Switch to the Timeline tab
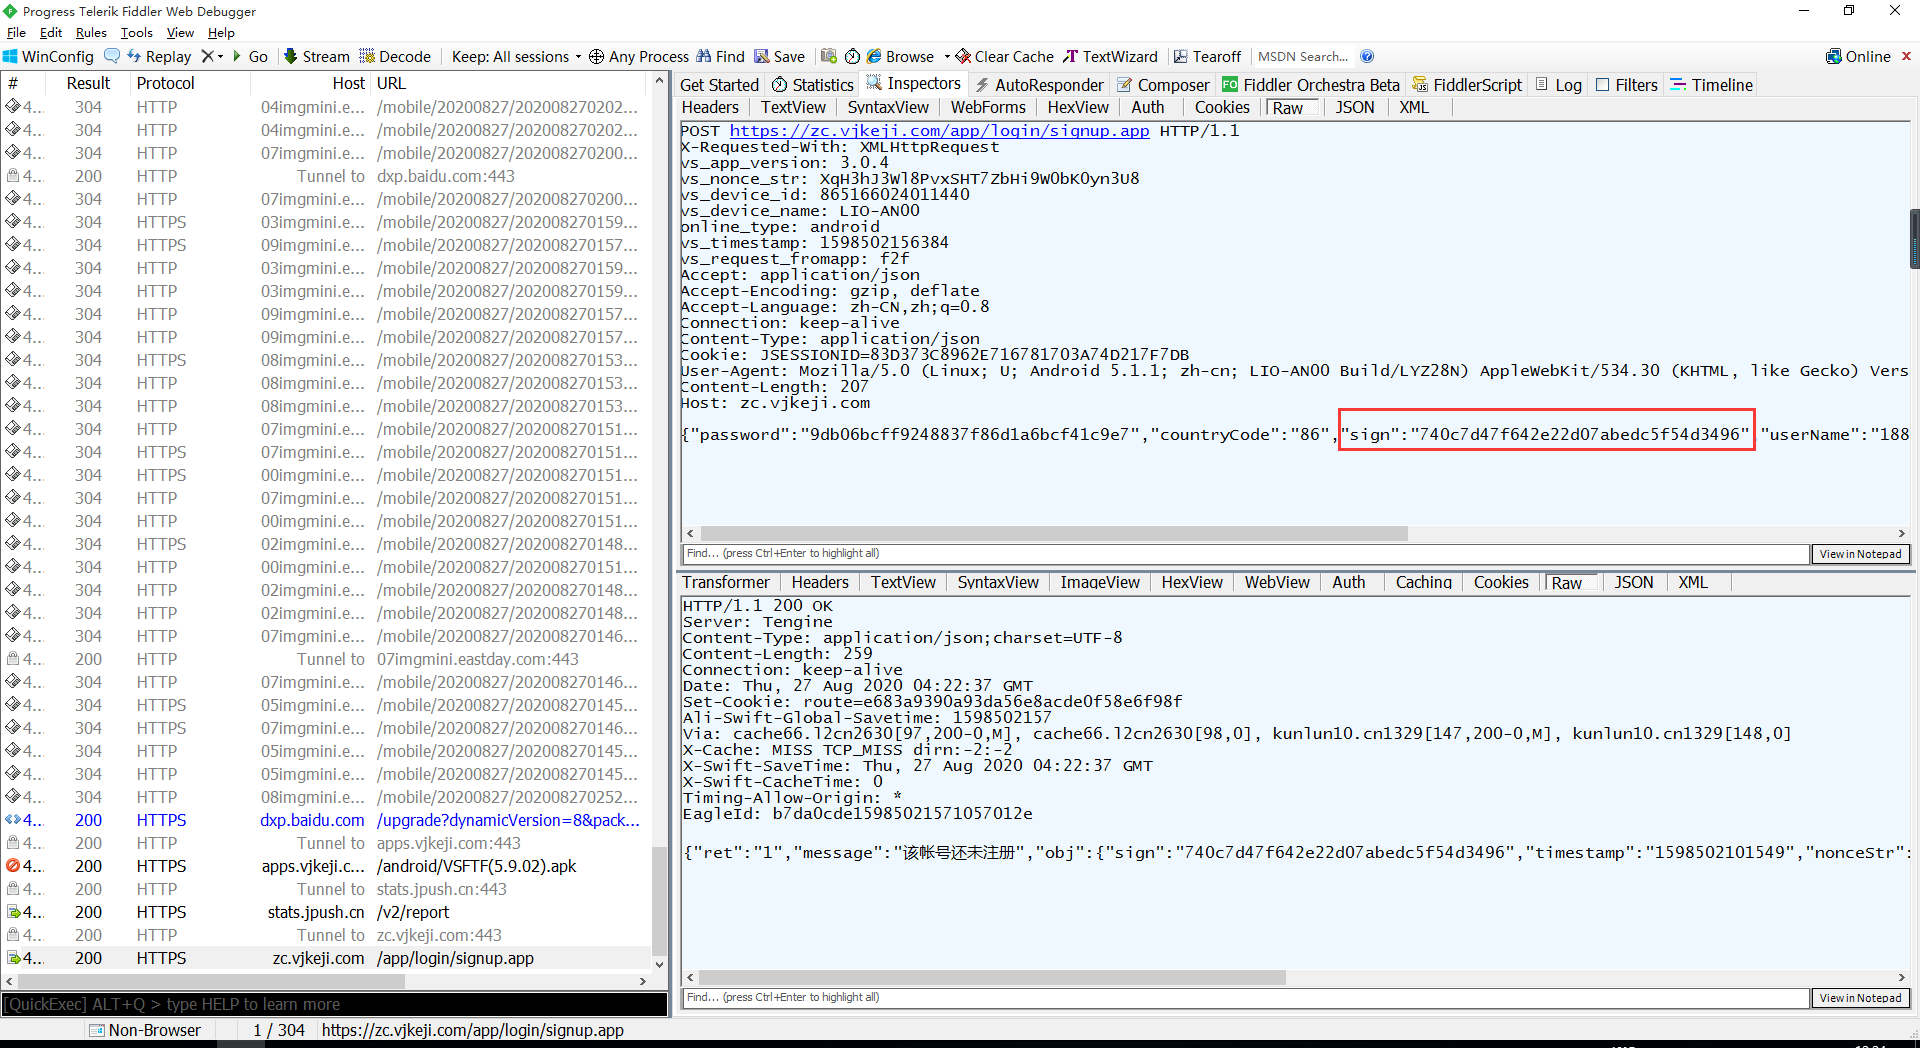Viewport: 1920px width, 1048px height. (1711, 85)
